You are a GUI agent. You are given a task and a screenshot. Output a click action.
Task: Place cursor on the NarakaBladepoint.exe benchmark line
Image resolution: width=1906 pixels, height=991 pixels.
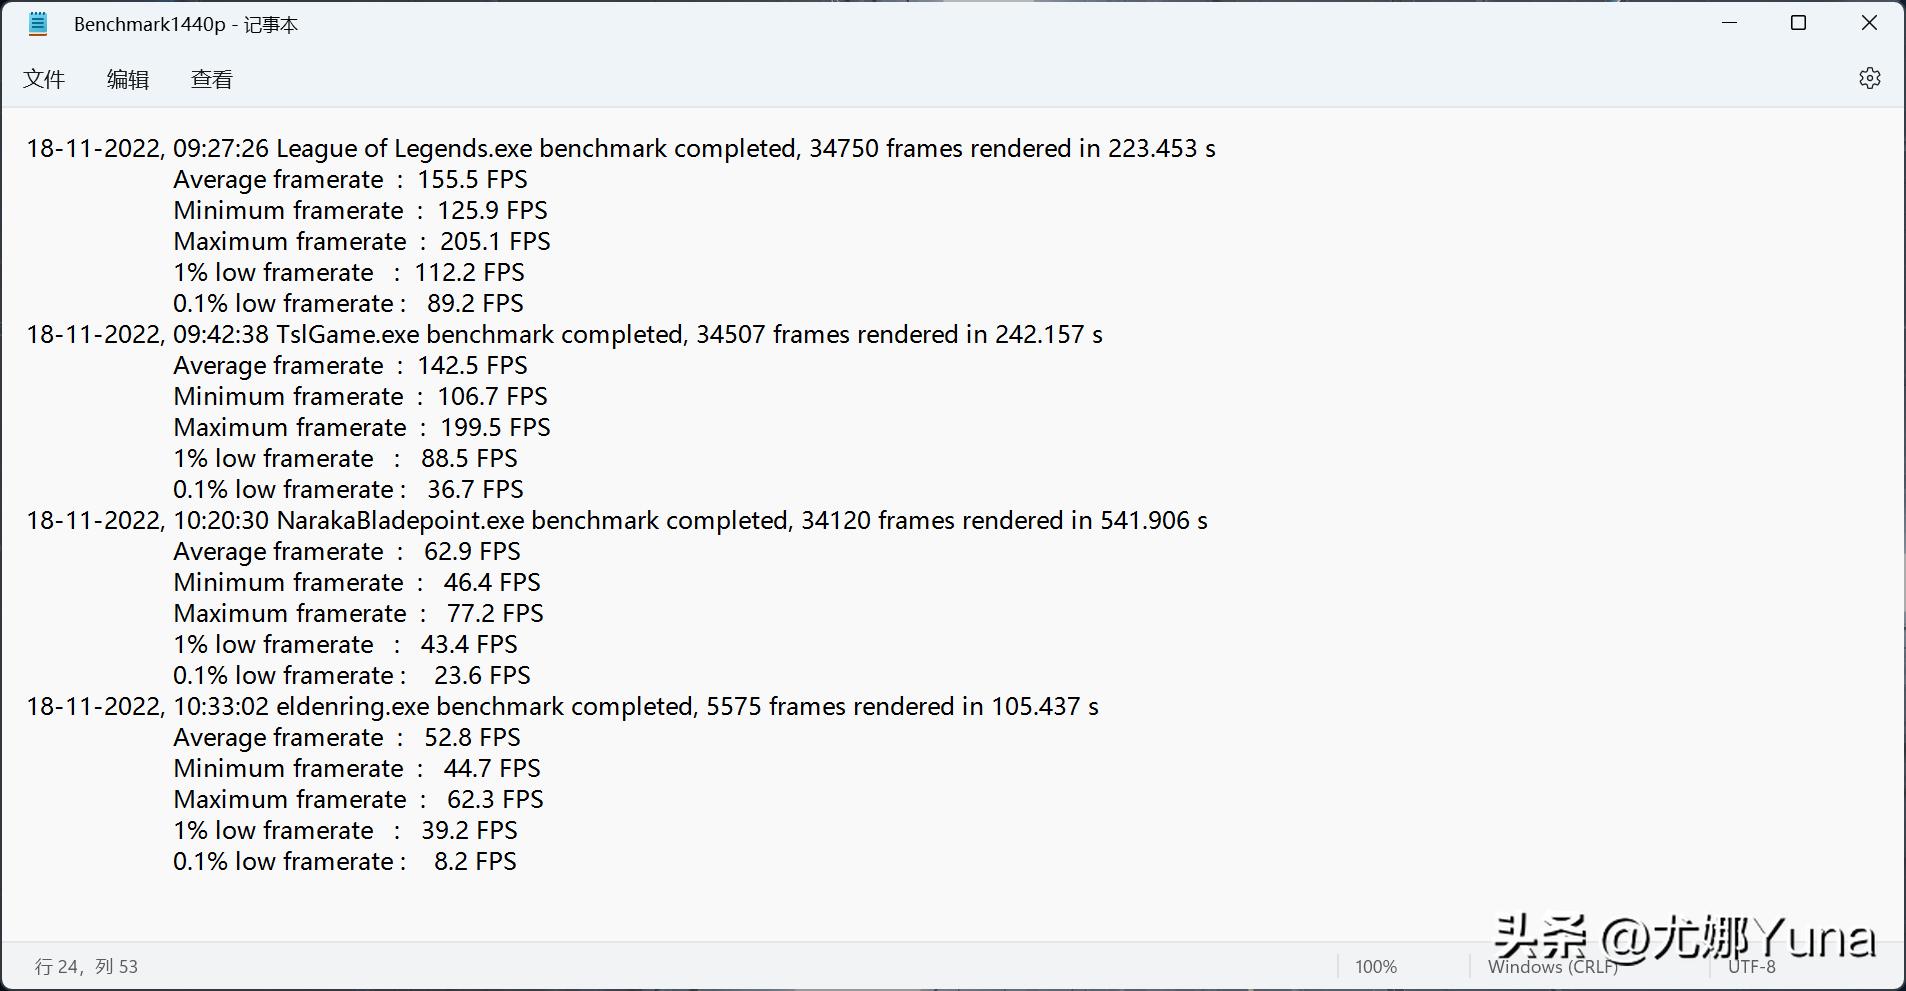pos(616,521)
